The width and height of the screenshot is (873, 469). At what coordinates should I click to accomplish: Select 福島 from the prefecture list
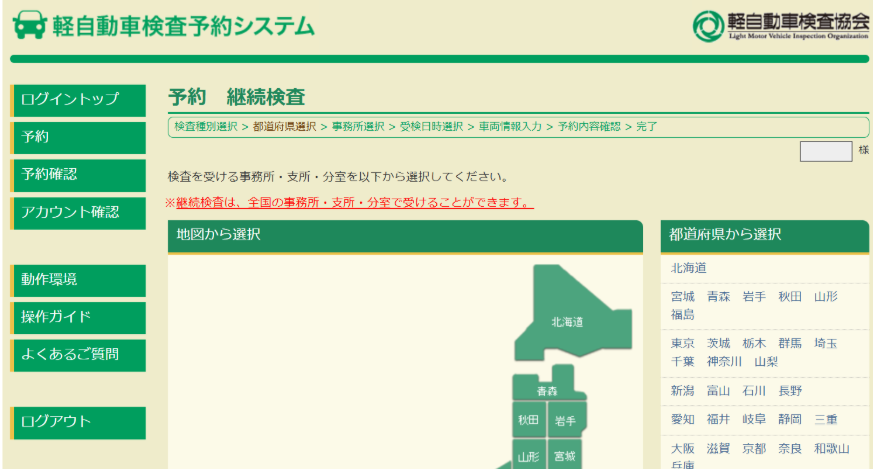[x=683, y=315]
